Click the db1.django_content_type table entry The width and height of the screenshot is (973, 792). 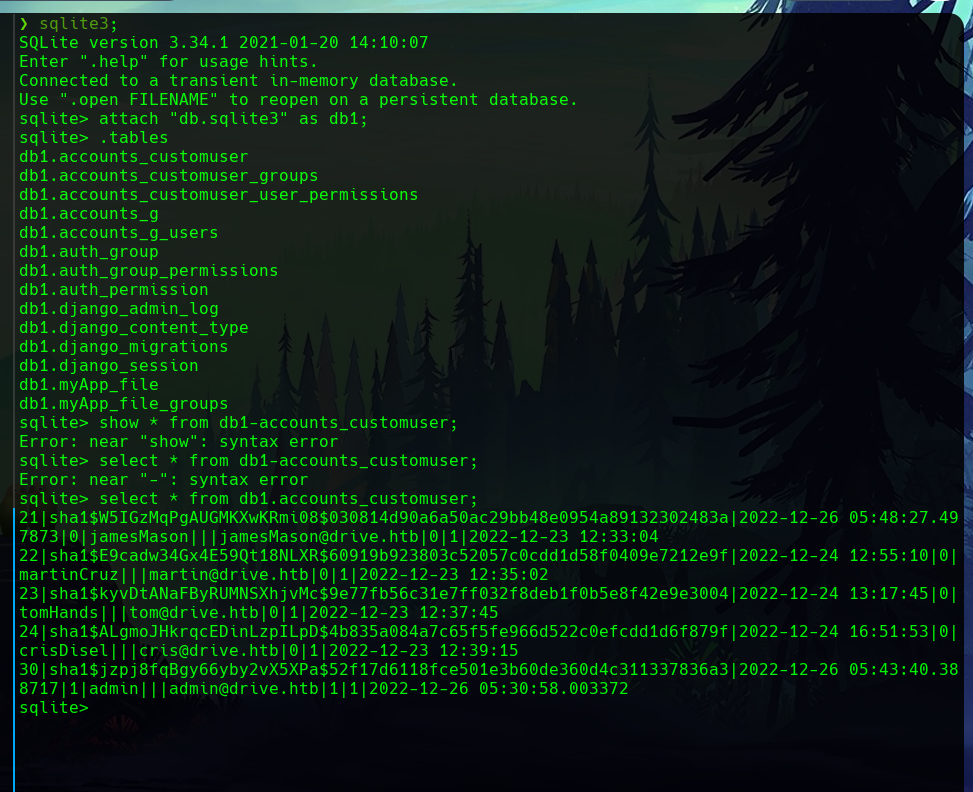pos(133,328)
